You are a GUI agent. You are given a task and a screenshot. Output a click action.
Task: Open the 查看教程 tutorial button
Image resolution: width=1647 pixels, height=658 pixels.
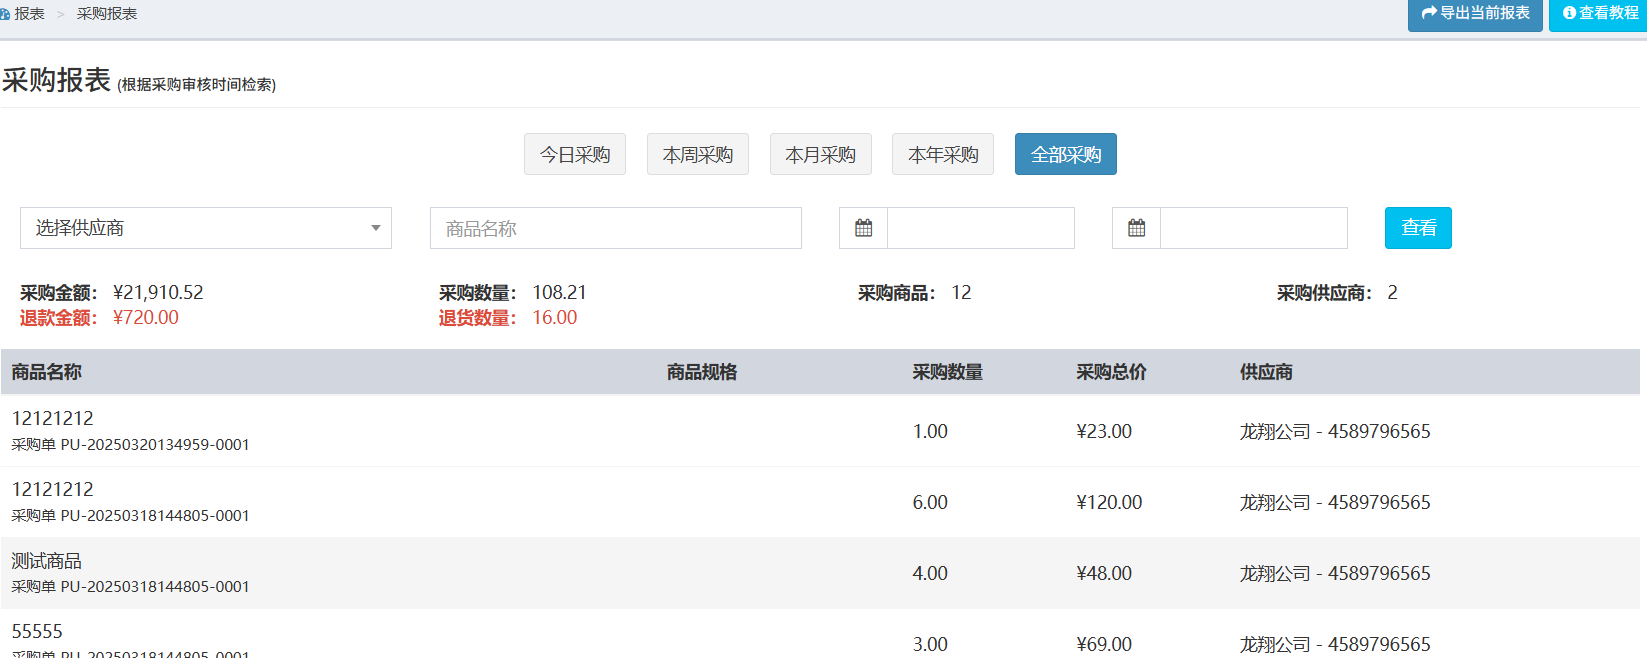point(1600,14)
